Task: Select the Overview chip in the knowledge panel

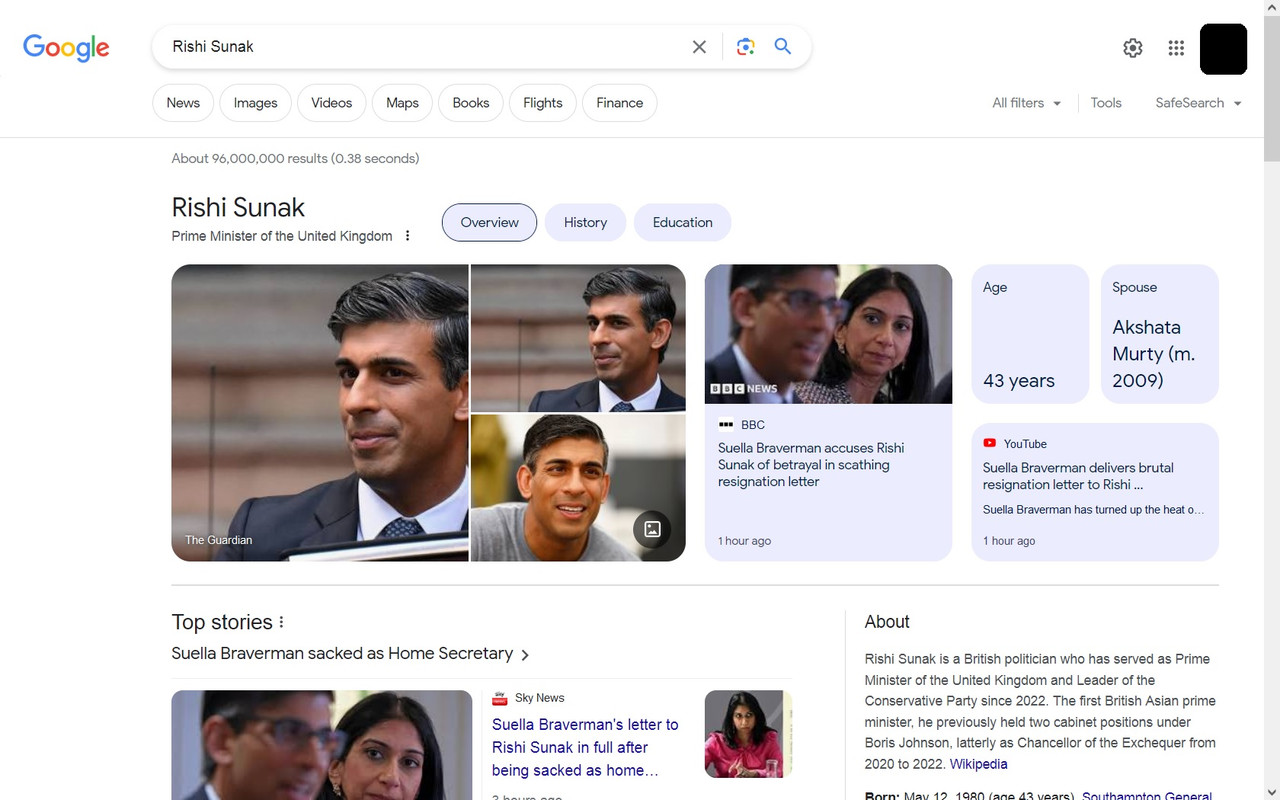Action: [x=489, y=222]
